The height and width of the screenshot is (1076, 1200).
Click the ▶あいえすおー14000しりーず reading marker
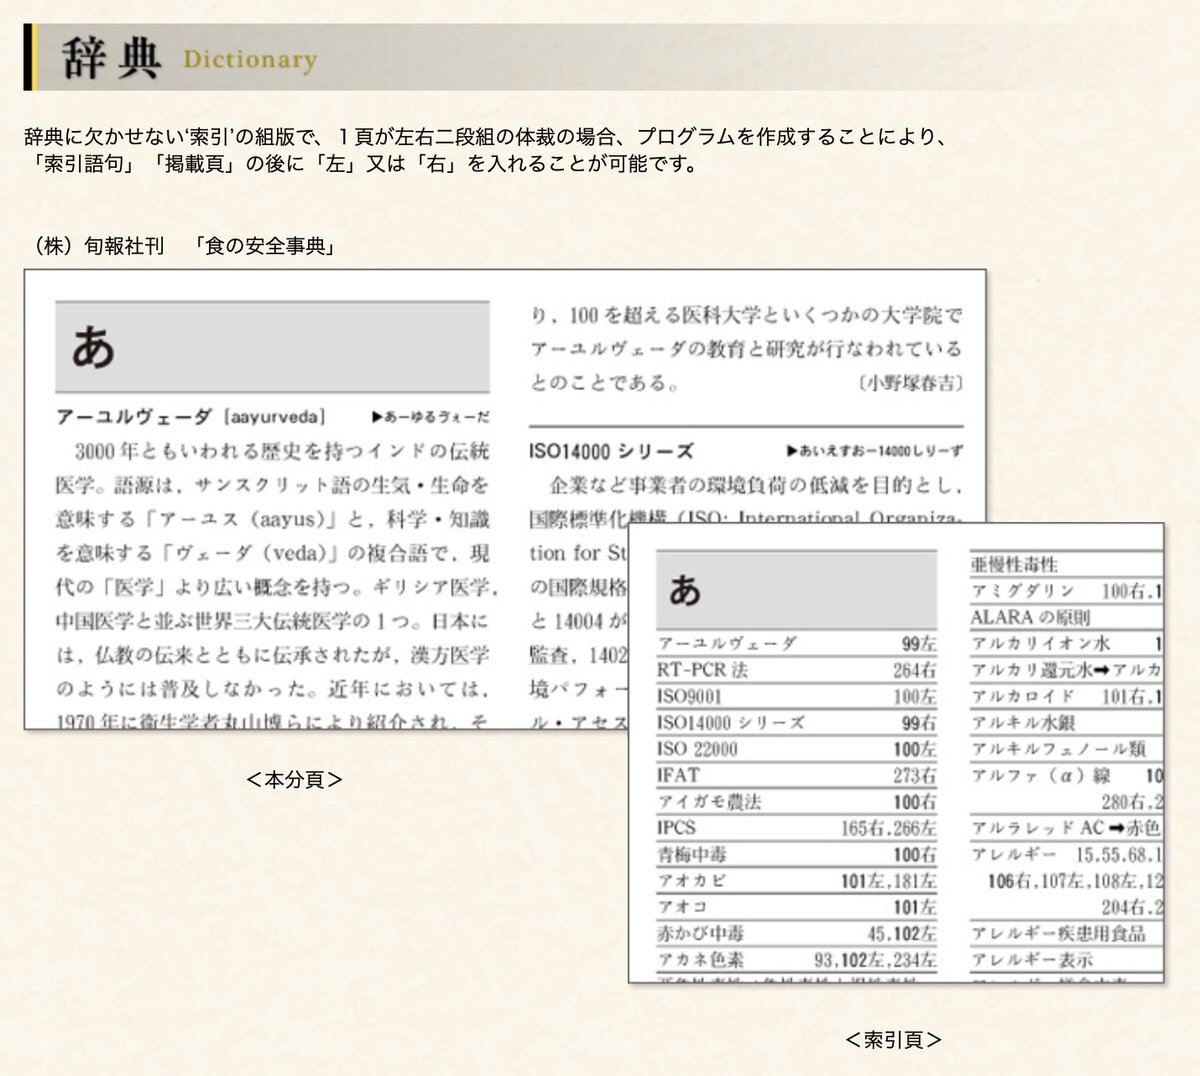click(x=875, y=451)
